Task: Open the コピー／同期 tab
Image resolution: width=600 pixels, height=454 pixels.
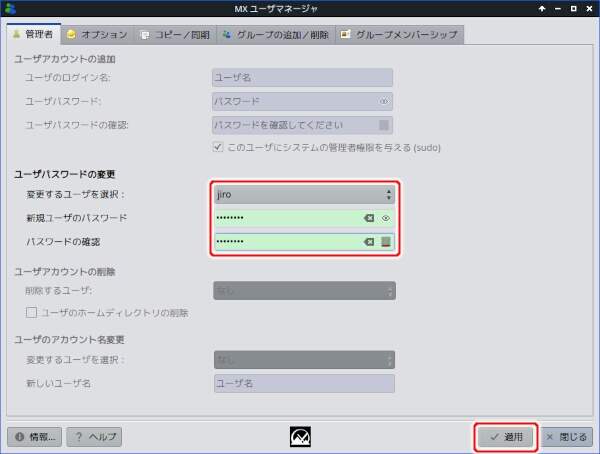Action: pyautogui.click(x=175, y=35)
